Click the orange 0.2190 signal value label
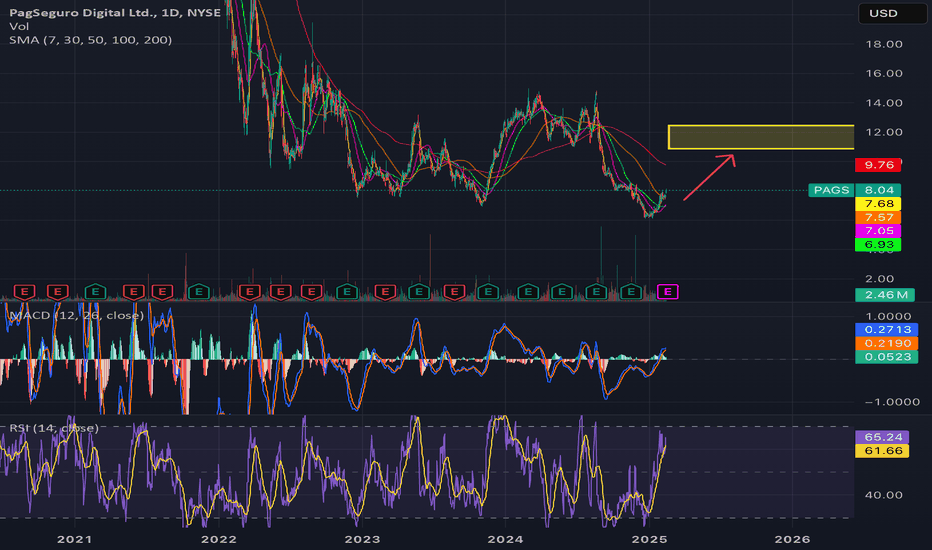The width and height of the screenshot is (932, 550). 886,343
